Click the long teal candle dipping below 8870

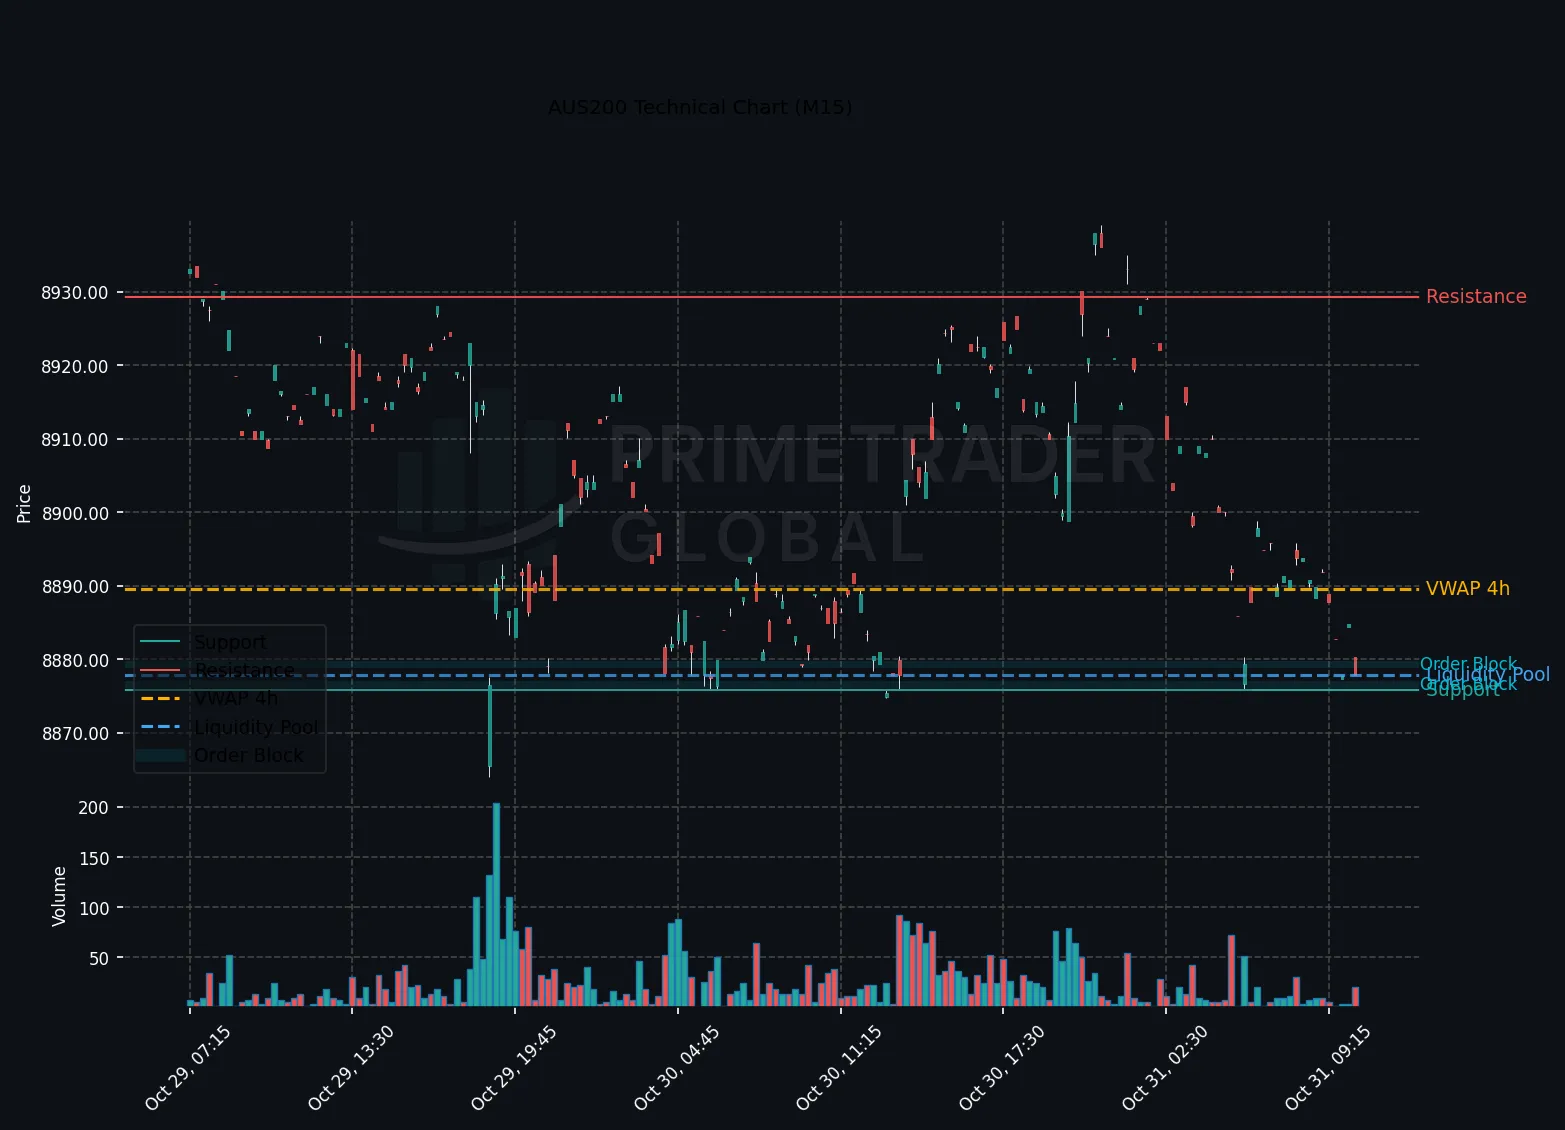(x=490, y=727)
